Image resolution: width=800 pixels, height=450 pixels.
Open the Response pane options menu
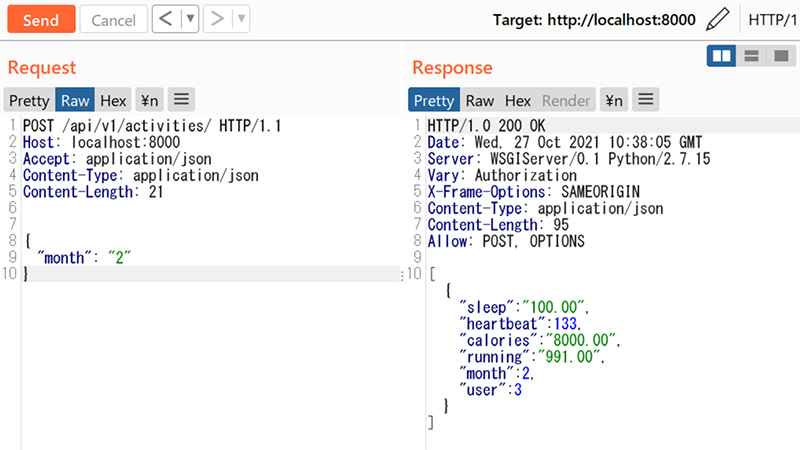[646, 99]
